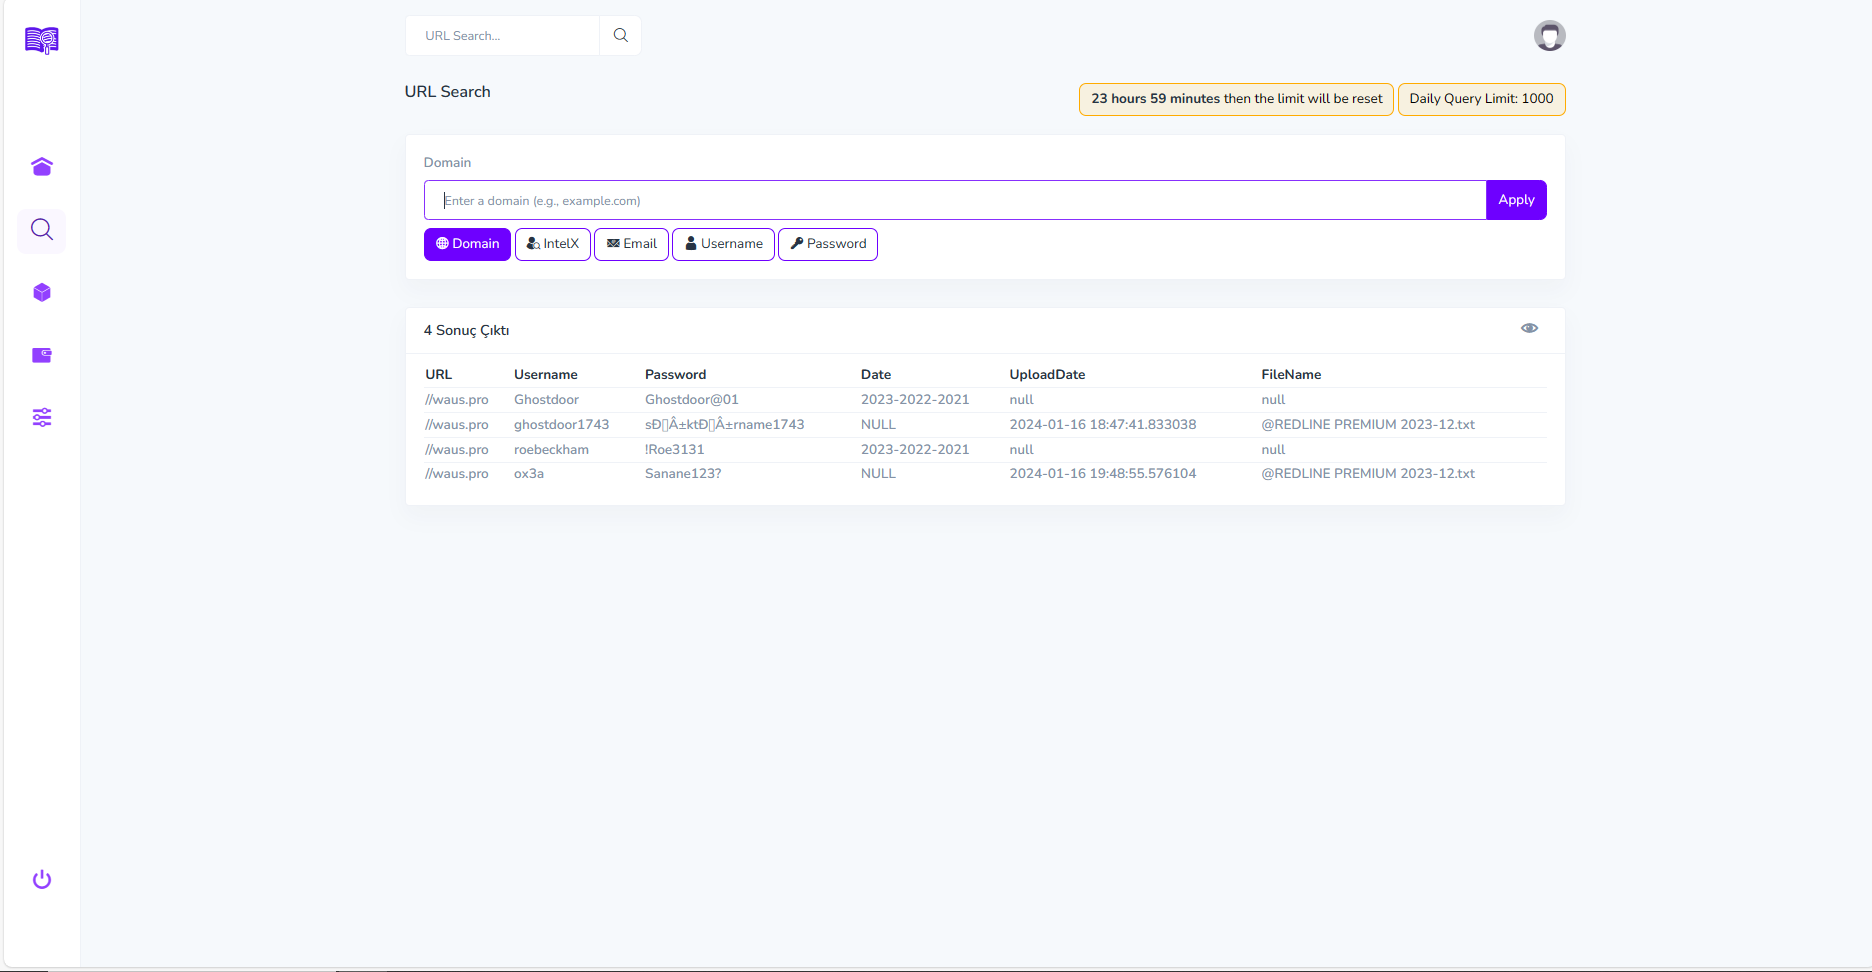Click username cell ox3a
Viewport: 1872px width, 972px height.
coord(529,474)
